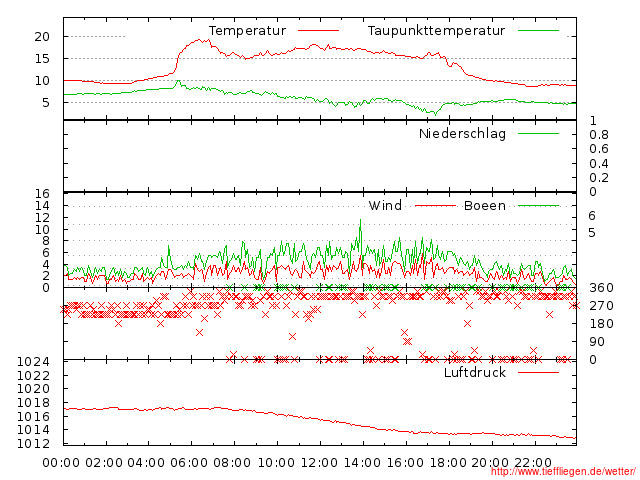Click the Wind legend label
The image size is (640, 480).
(385, 205)
